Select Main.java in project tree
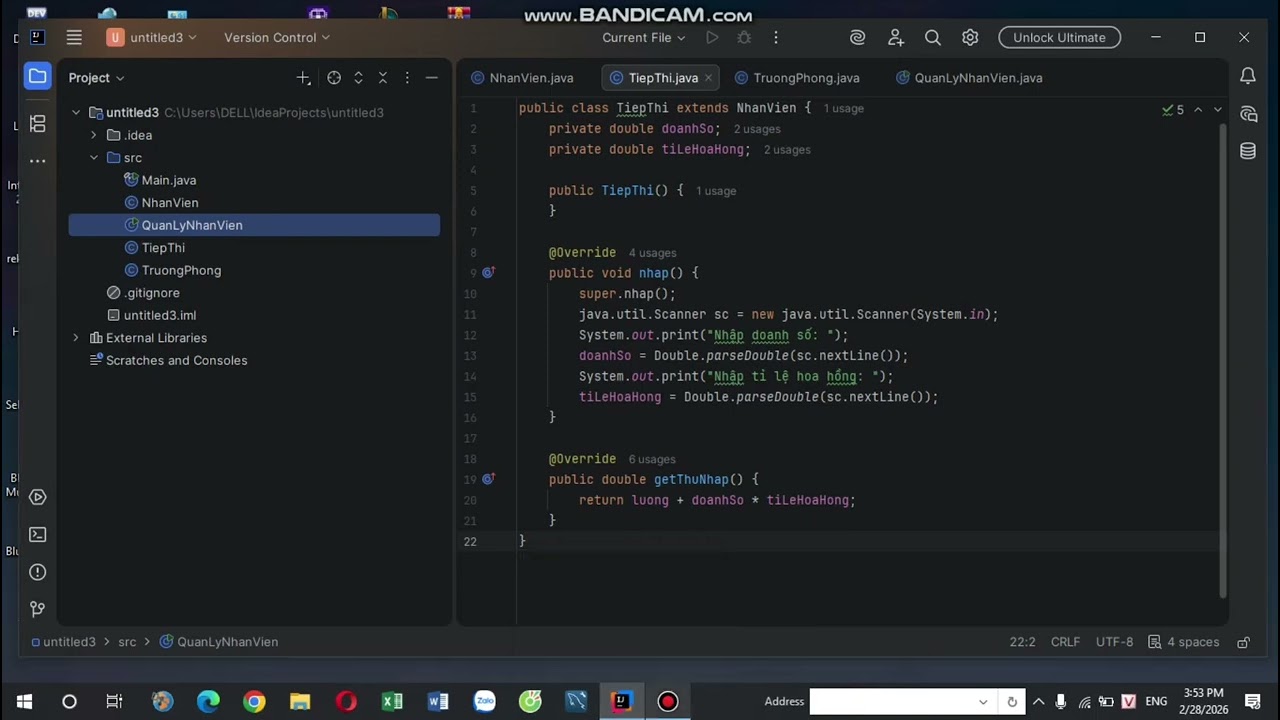This screenshot has height=720, width=1280. pyautogui.click(x=160, y=180)
